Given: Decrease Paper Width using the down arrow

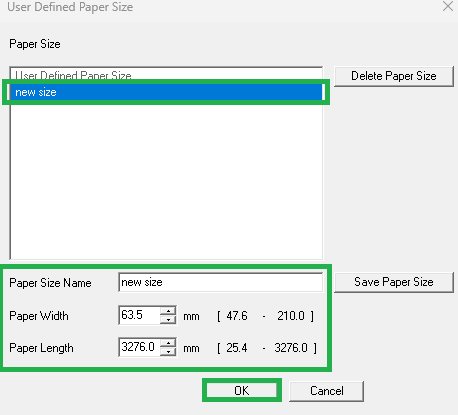Looking at the screenshot, I should point(168,320).
